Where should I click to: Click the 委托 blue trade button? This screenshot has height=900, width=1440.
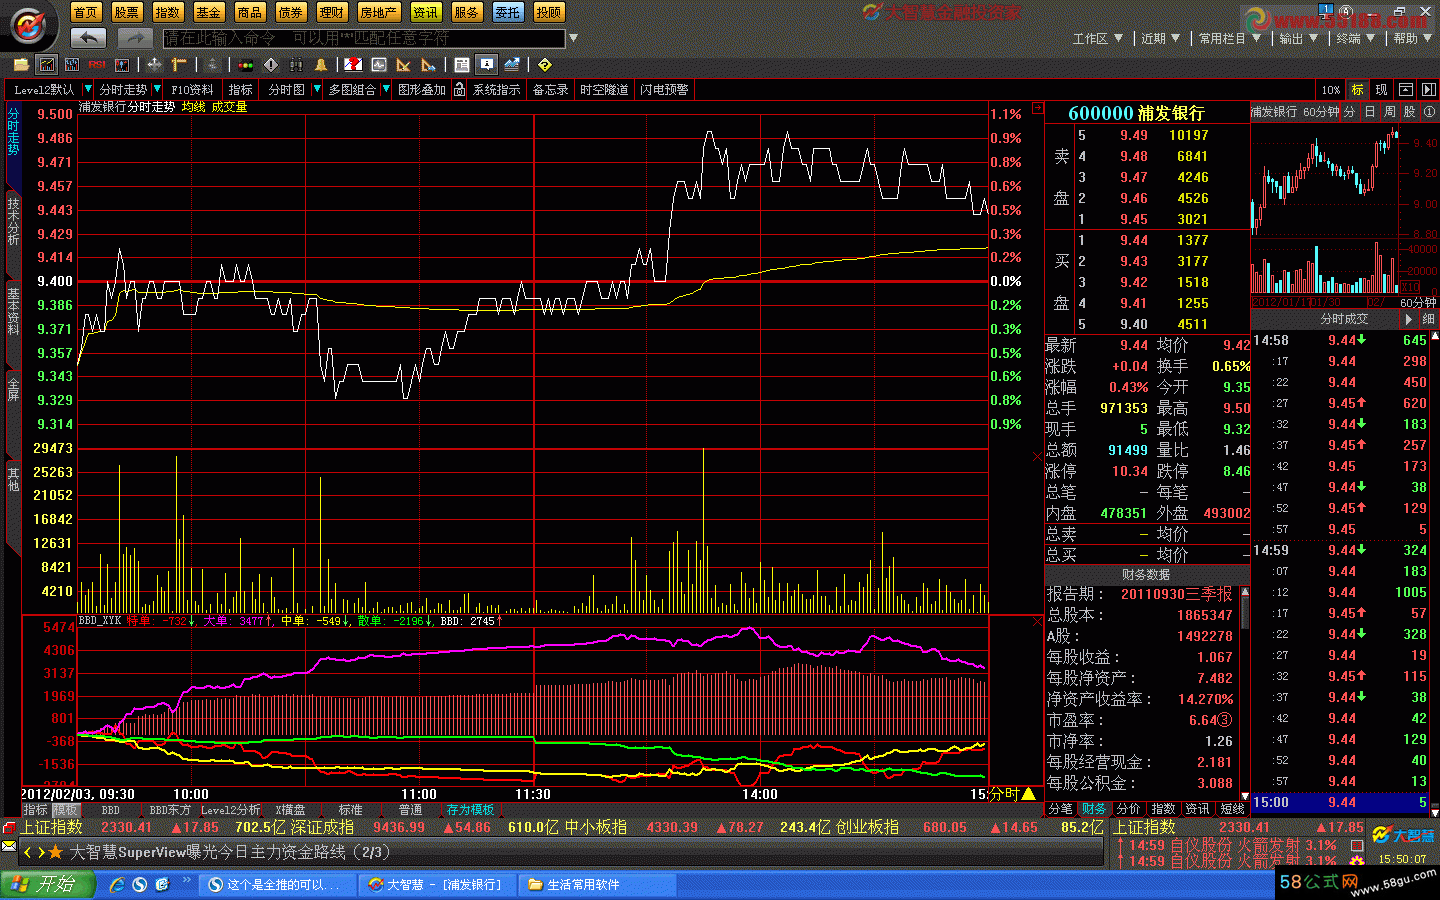[x=507, y=12]
